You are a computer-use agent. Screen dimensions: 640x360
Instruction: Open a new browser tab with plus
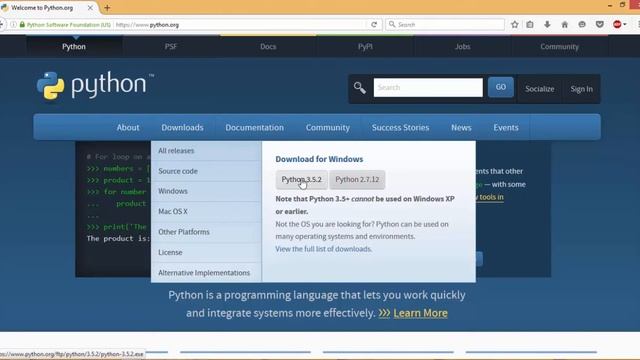tap(107, 7)
